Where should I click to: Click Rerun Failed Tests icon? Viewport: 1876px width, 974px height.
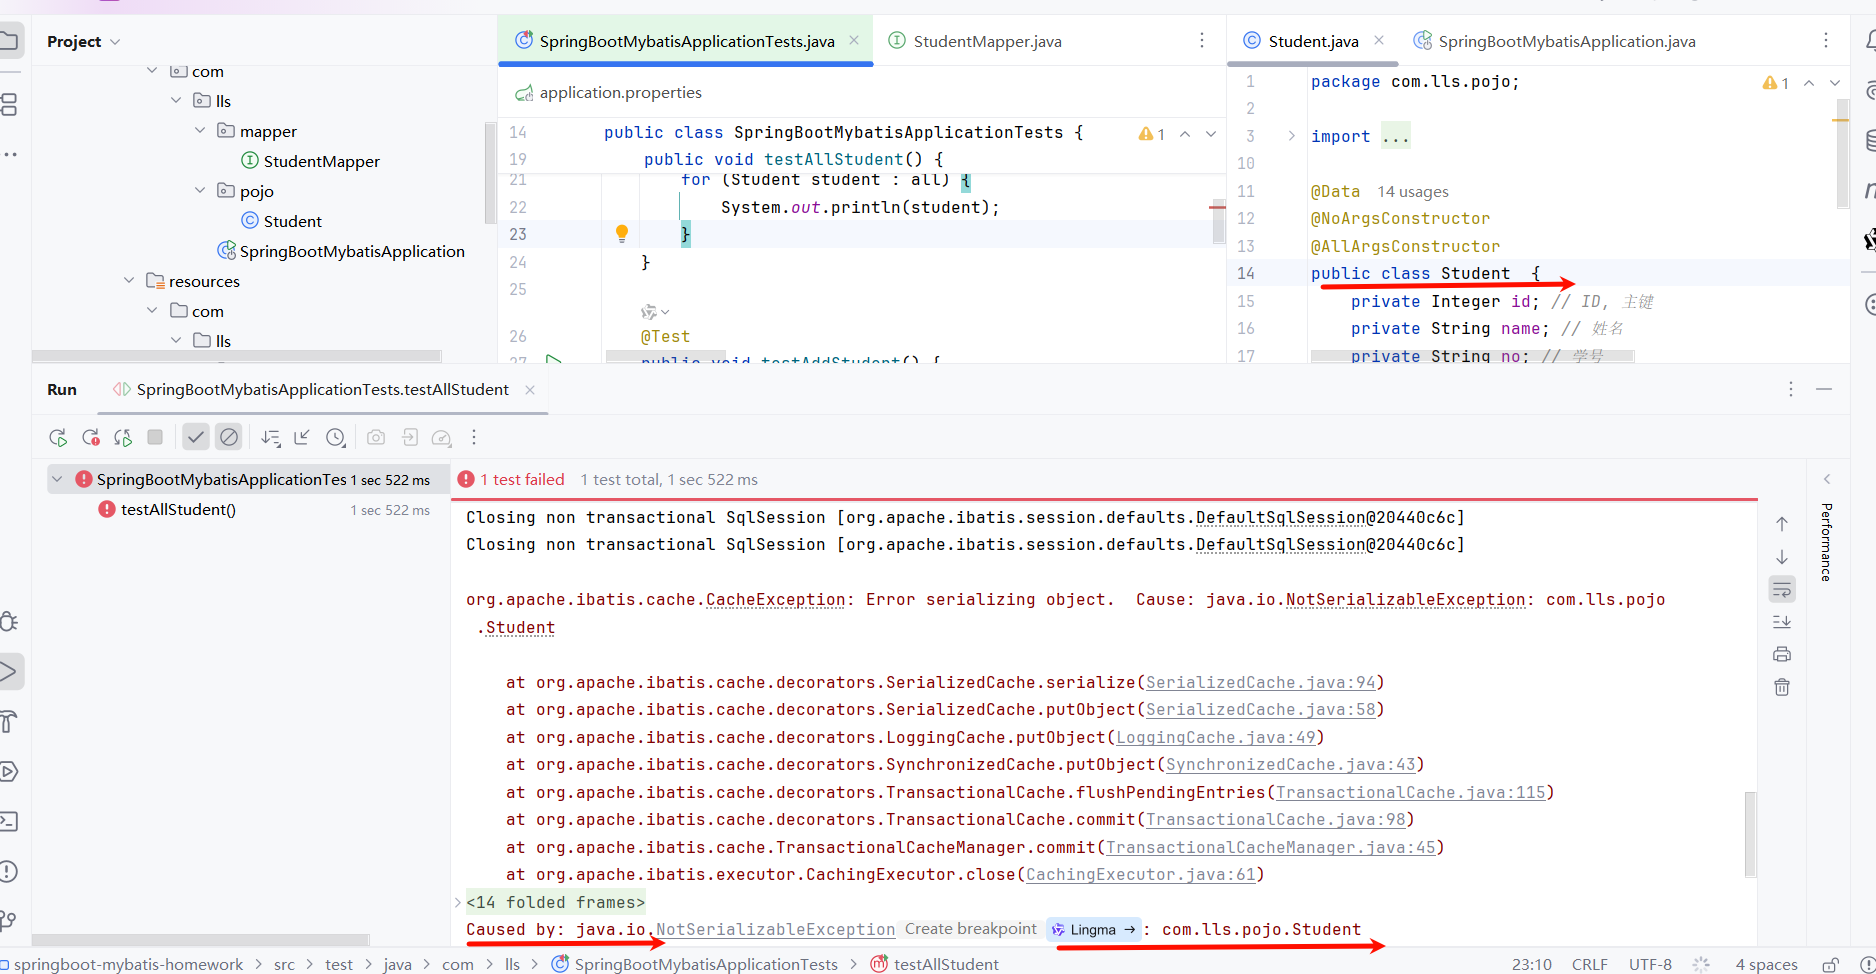click(91, 437)
